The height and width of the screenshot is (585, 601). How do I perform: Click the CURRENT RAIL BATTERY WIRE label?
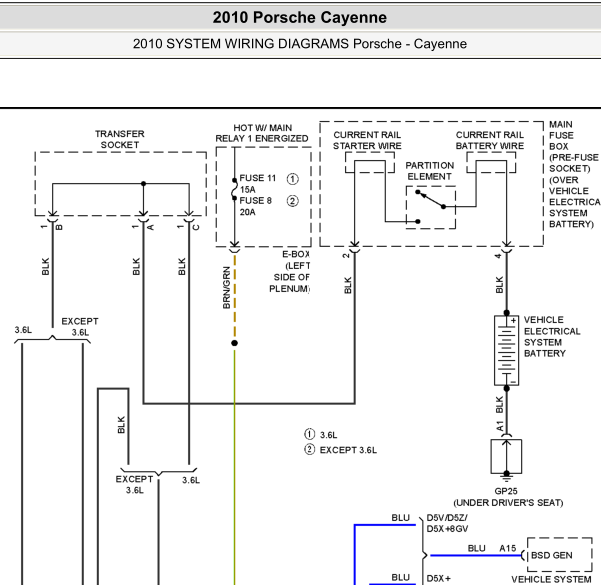(x=490, y=140)
